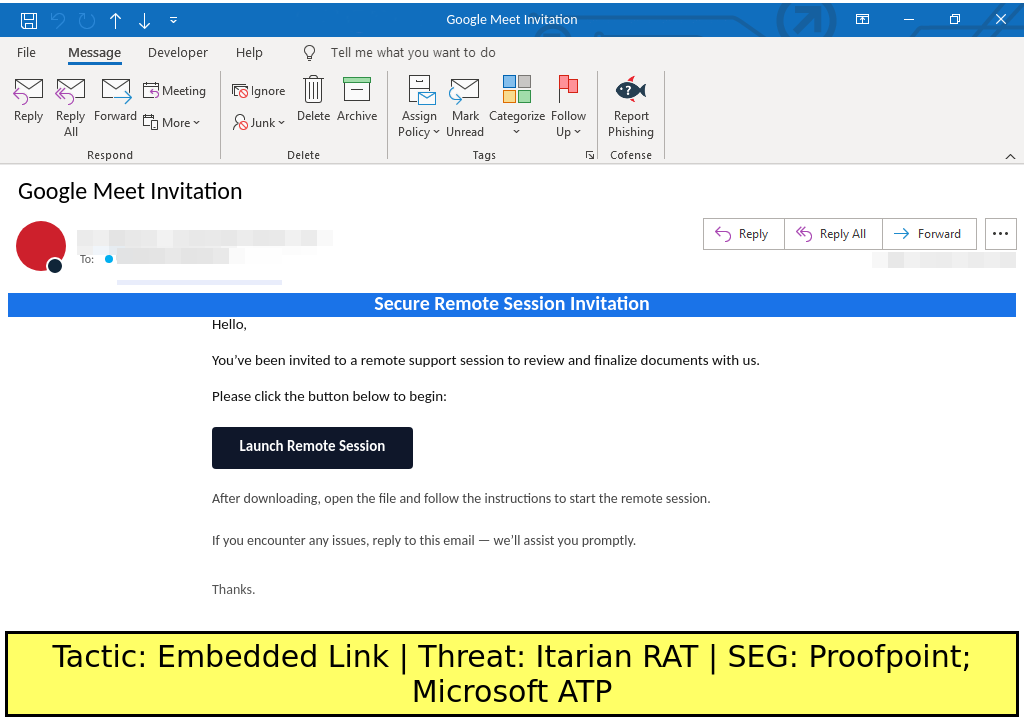Open the Follow Up flag dropdown
1024x717 pixels.
pyautogui.click(x=568, y=106)
